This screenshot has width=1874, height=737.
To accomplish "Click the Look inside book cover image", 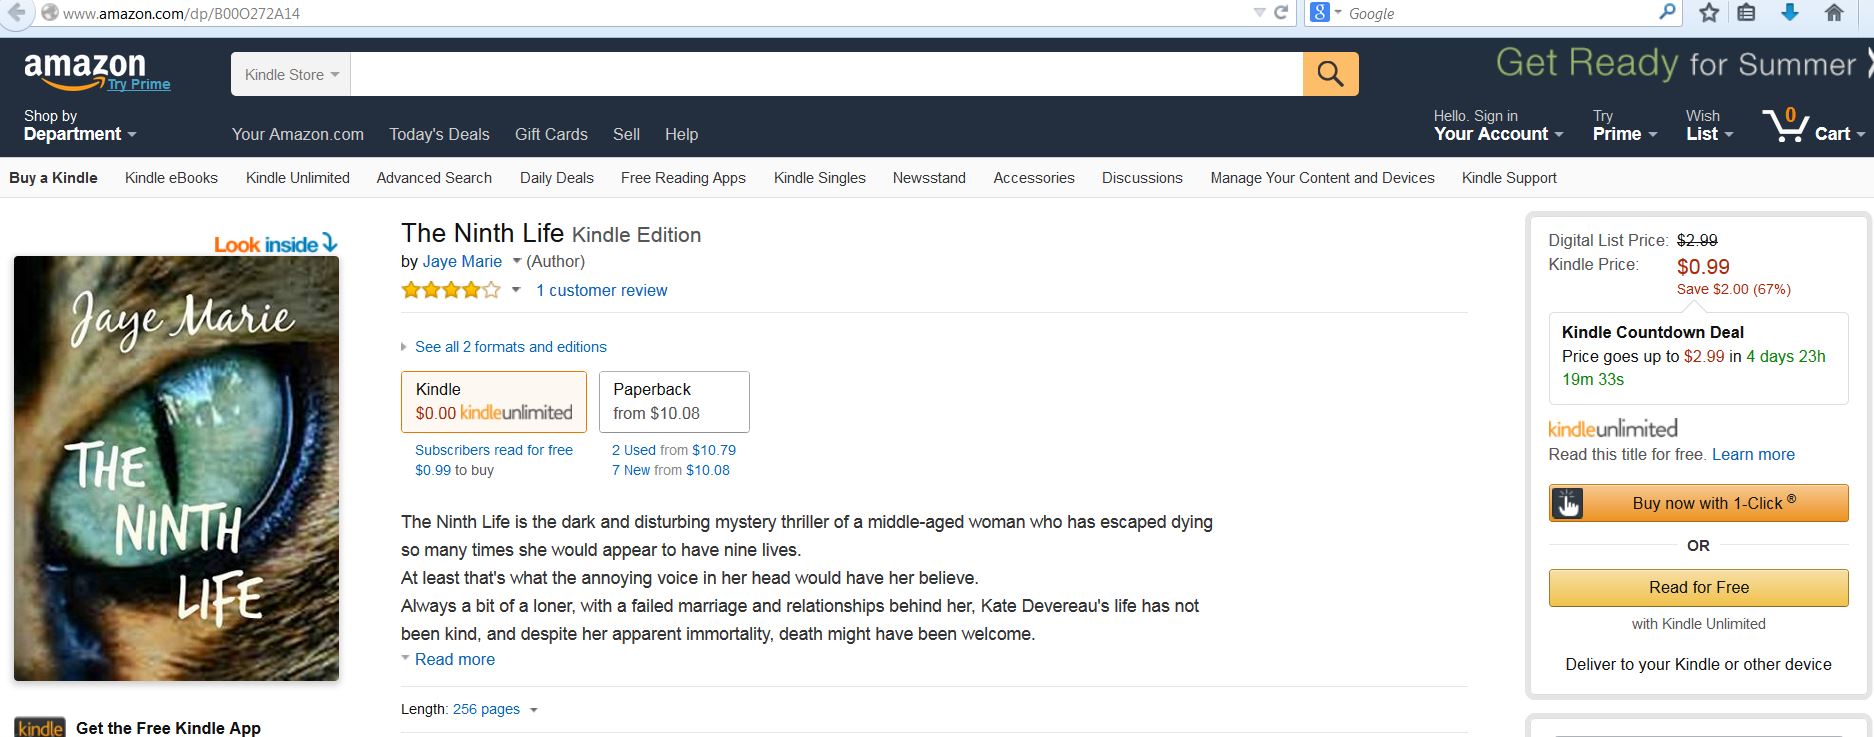I will pyautogui.click(x=176, y=467).
